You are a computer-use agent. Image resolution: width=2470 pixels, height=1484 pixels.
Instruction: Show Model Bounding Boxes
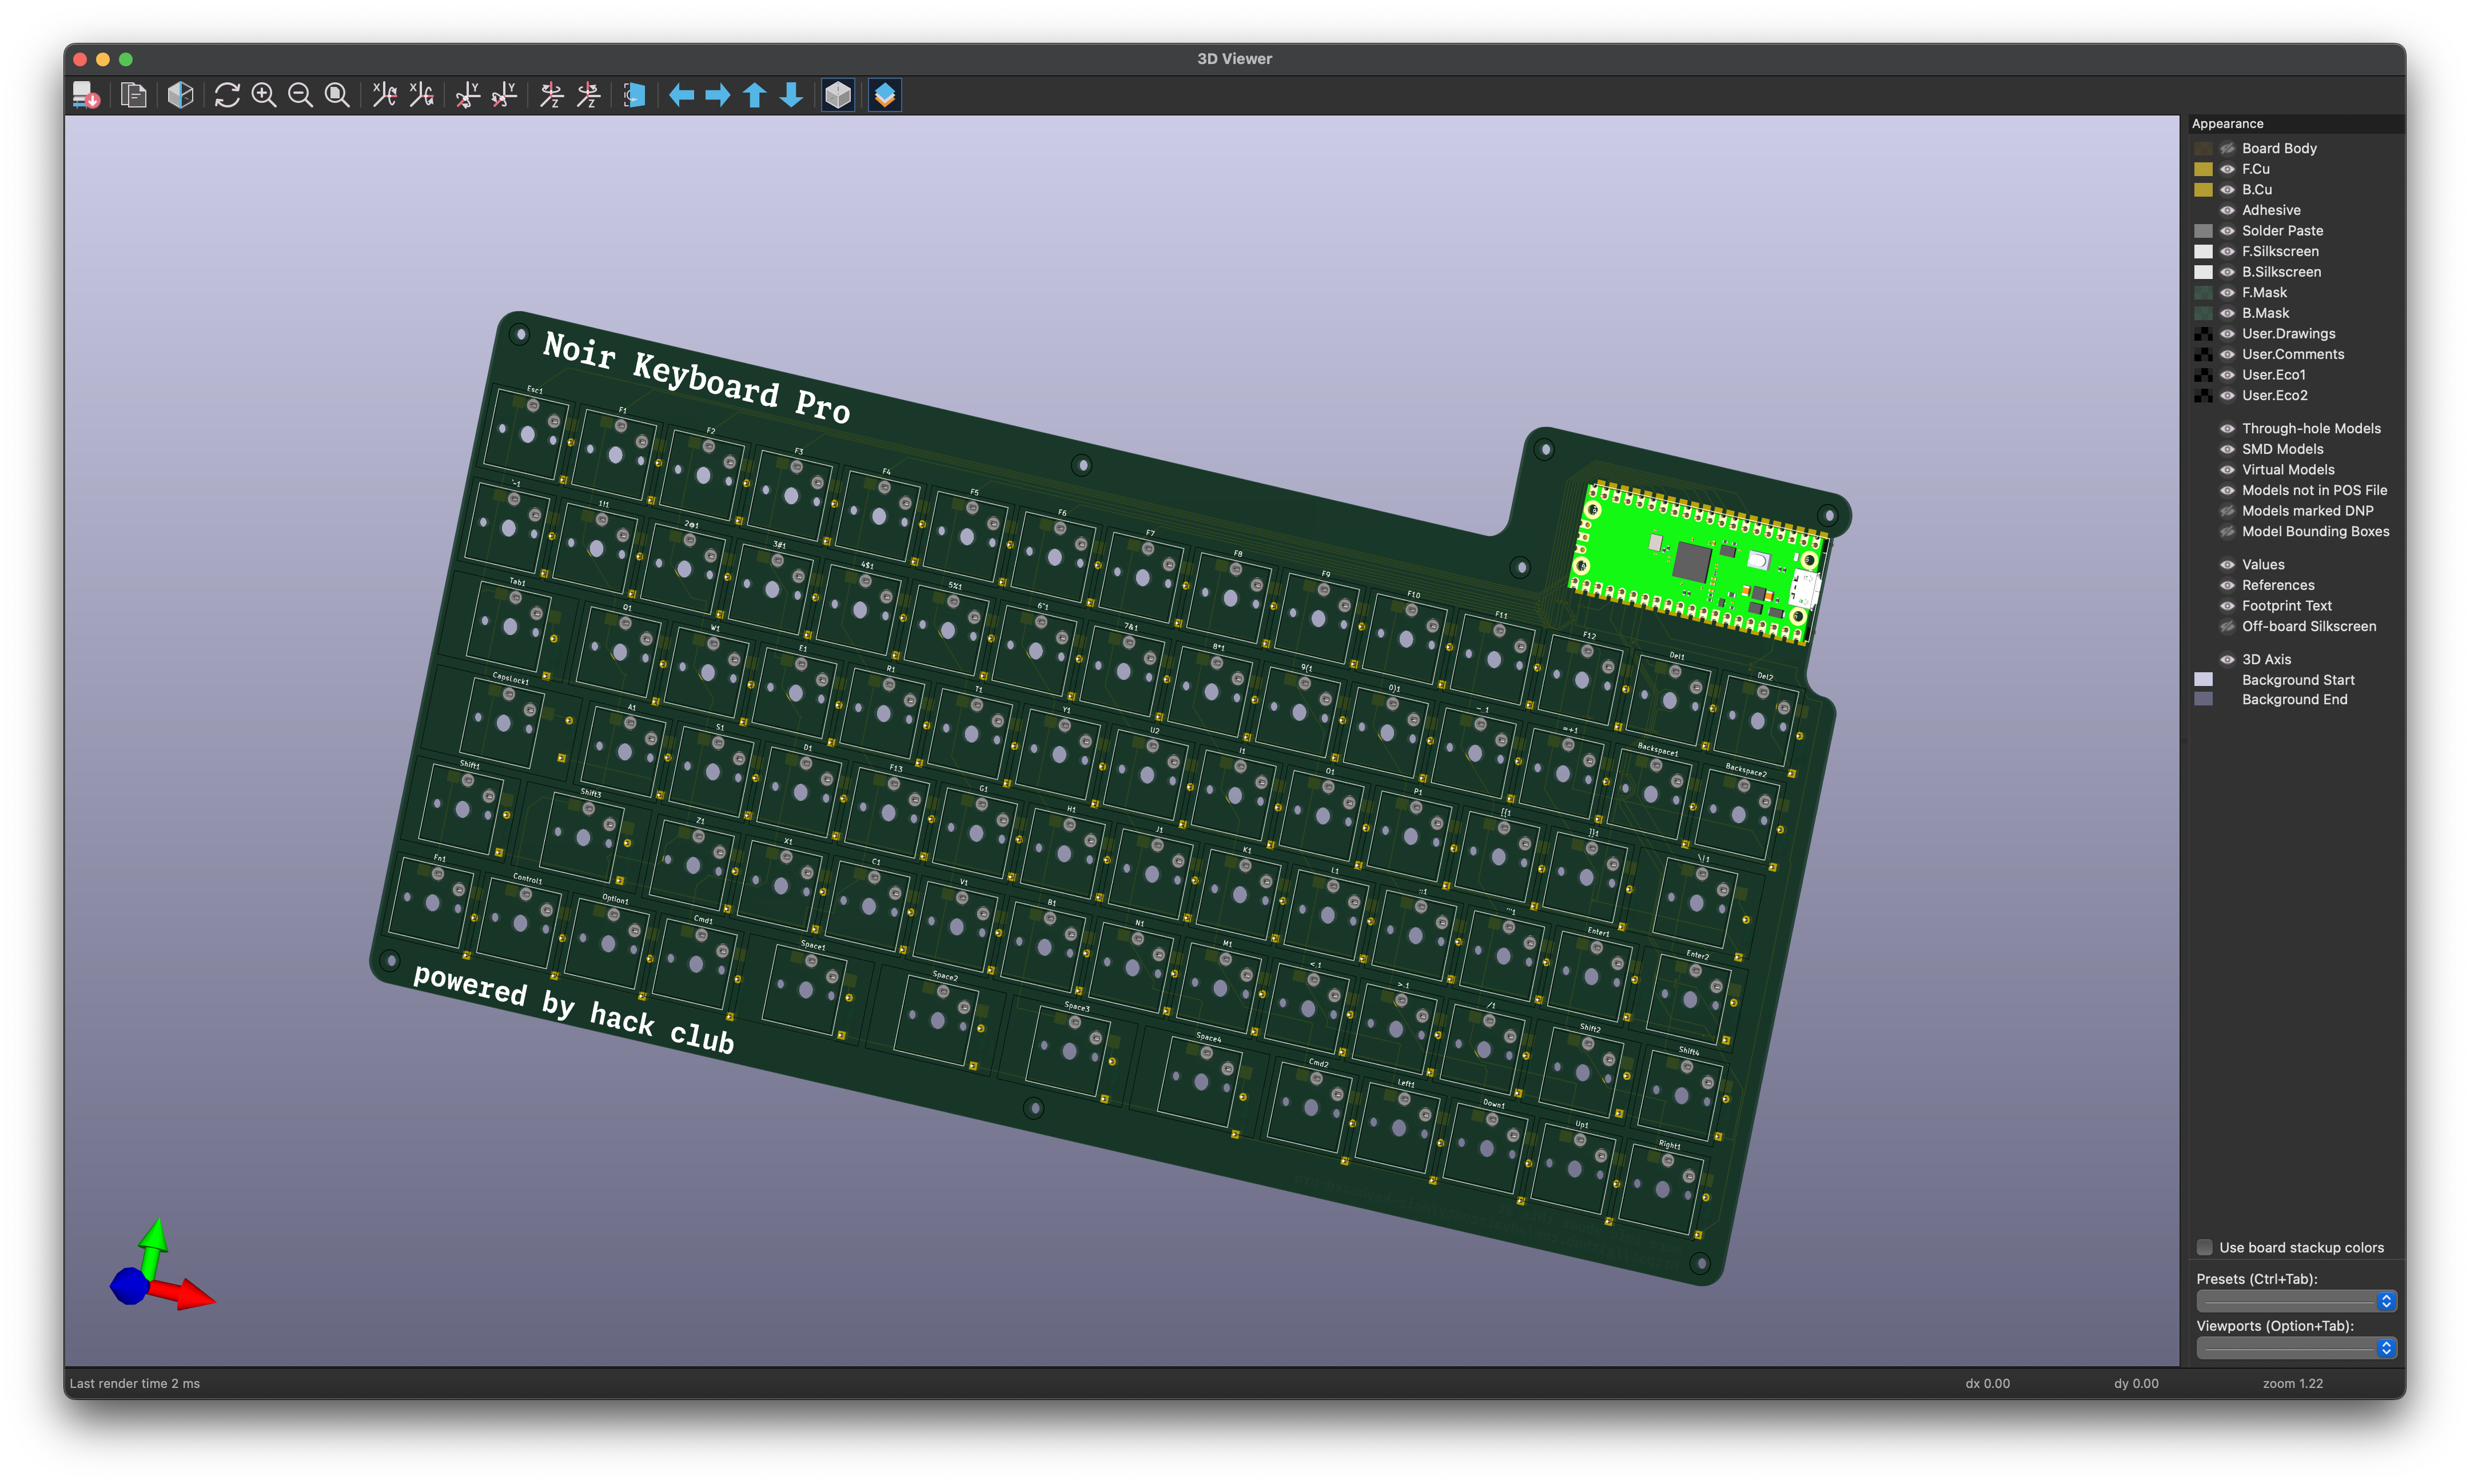(2227, 532)
